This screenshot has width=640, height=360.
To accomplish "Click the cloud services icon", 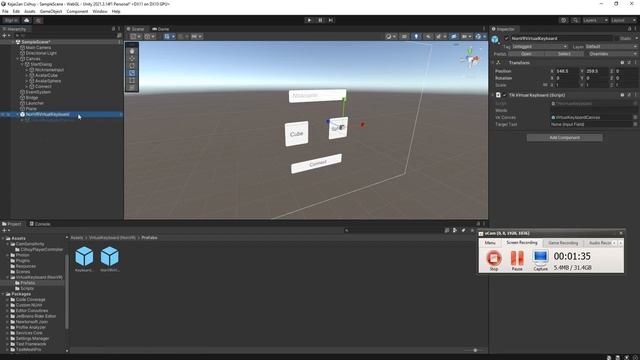I will (x=27, y=20).
